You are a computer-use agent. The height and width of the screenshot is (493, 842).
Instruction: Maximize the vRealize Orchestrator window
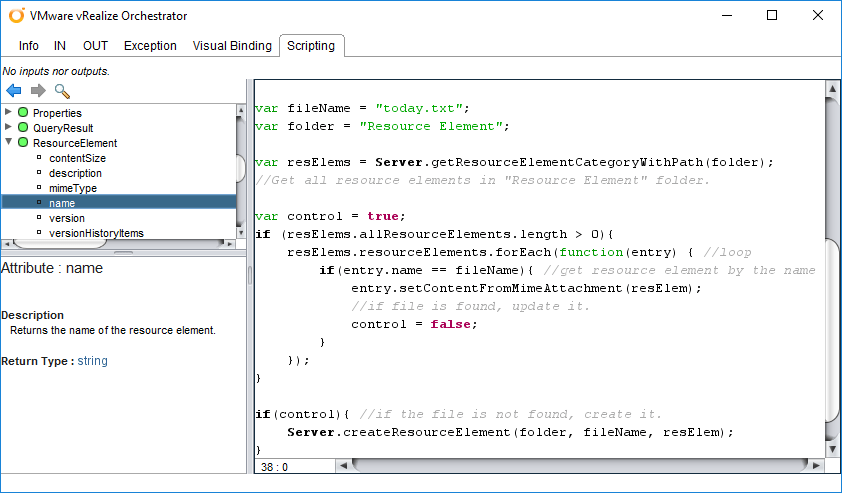click(x=772, y=15)
